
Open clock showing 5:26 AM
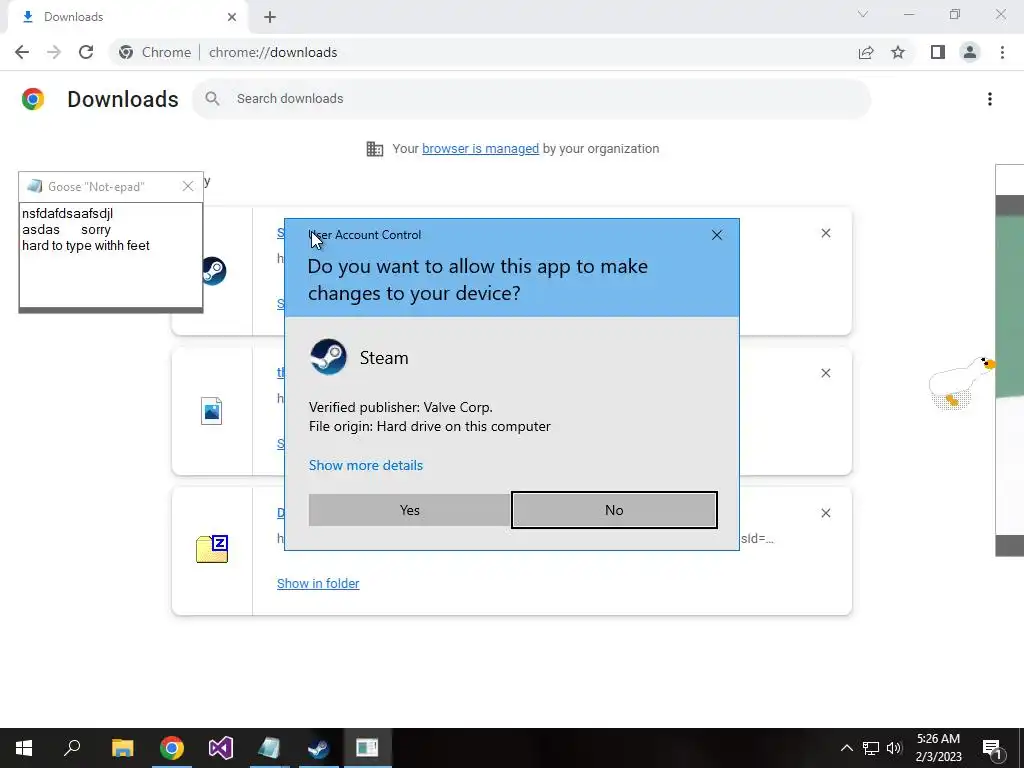coord(938,748)
